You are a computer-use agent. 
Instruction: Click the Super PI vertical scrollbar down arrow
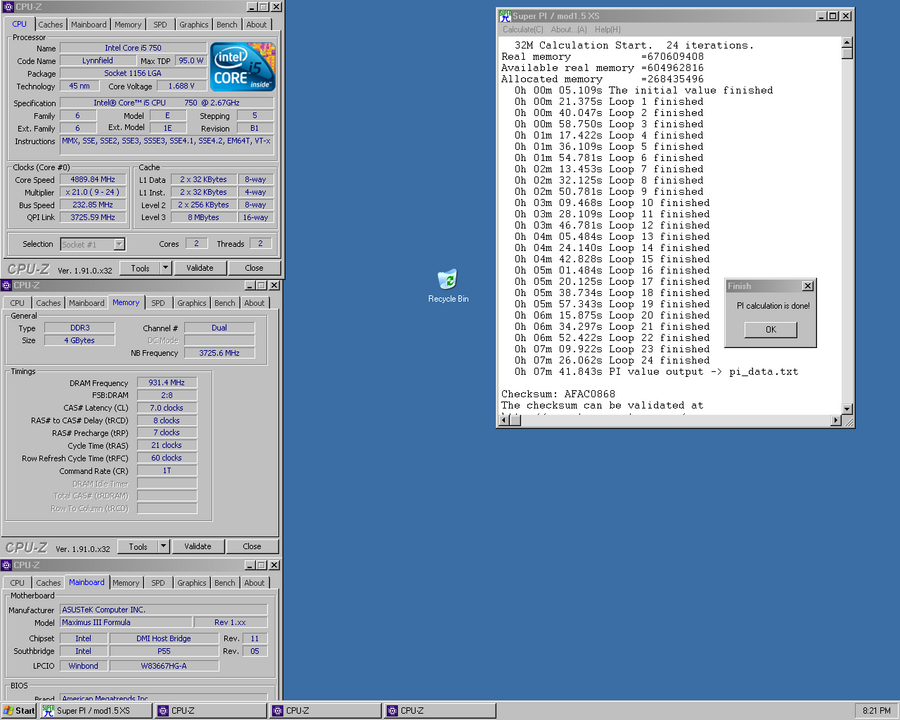(847, 409)
